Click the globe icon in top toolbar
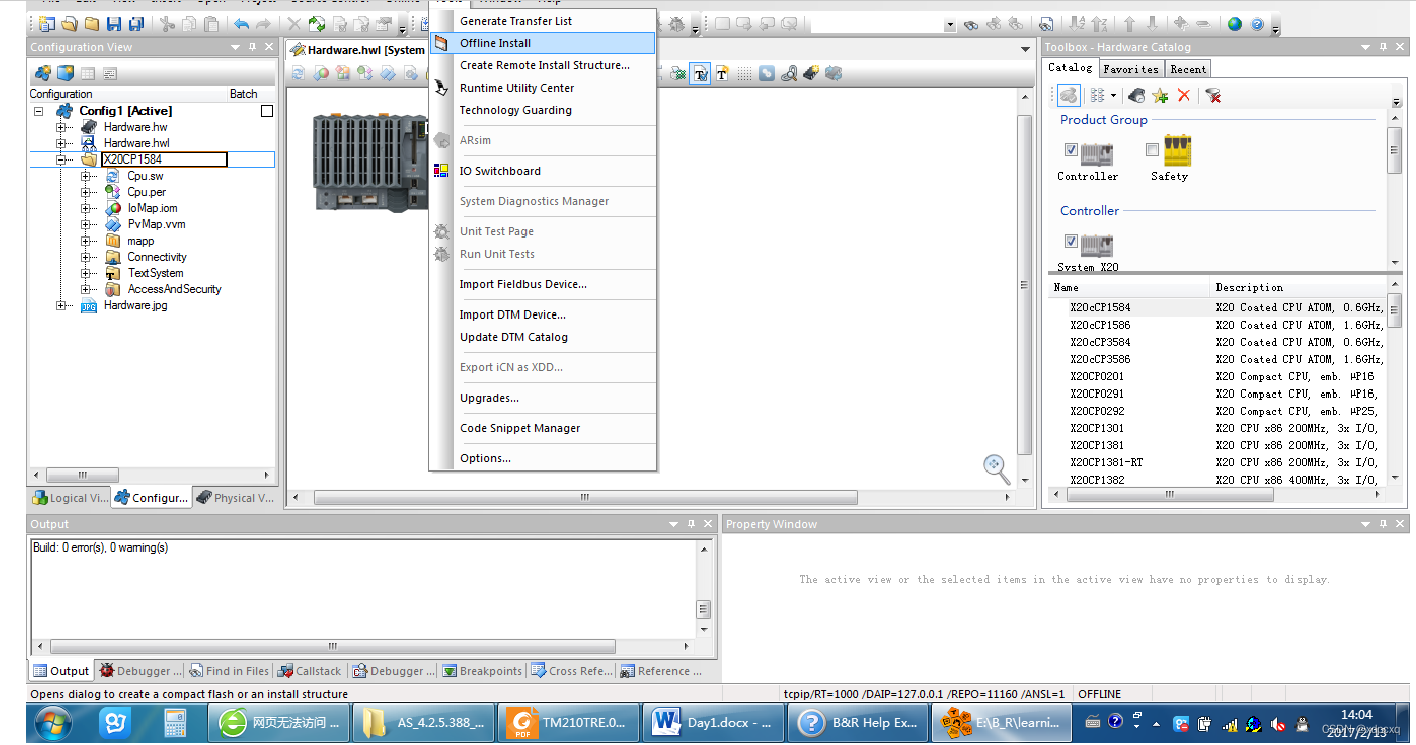This screenshot has width=1416, height=745. point(1237,24)
